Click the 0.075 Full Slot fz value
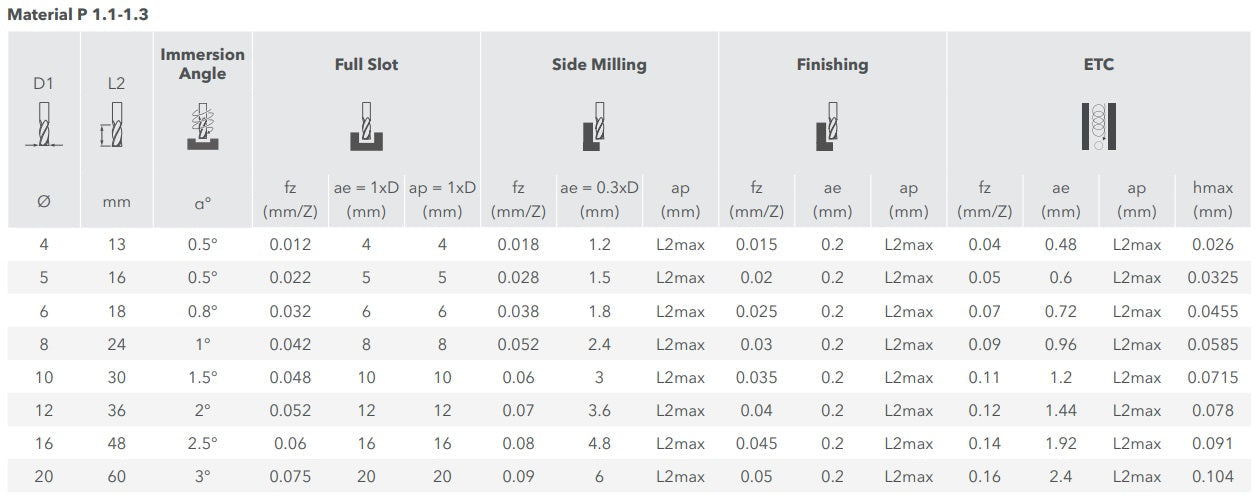The image size is (1258, 497). pos(290,477)
